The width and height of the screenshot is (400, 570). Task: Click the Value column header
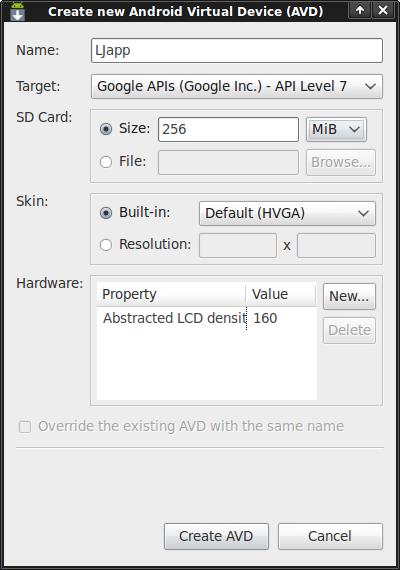[x=281, y=294]
